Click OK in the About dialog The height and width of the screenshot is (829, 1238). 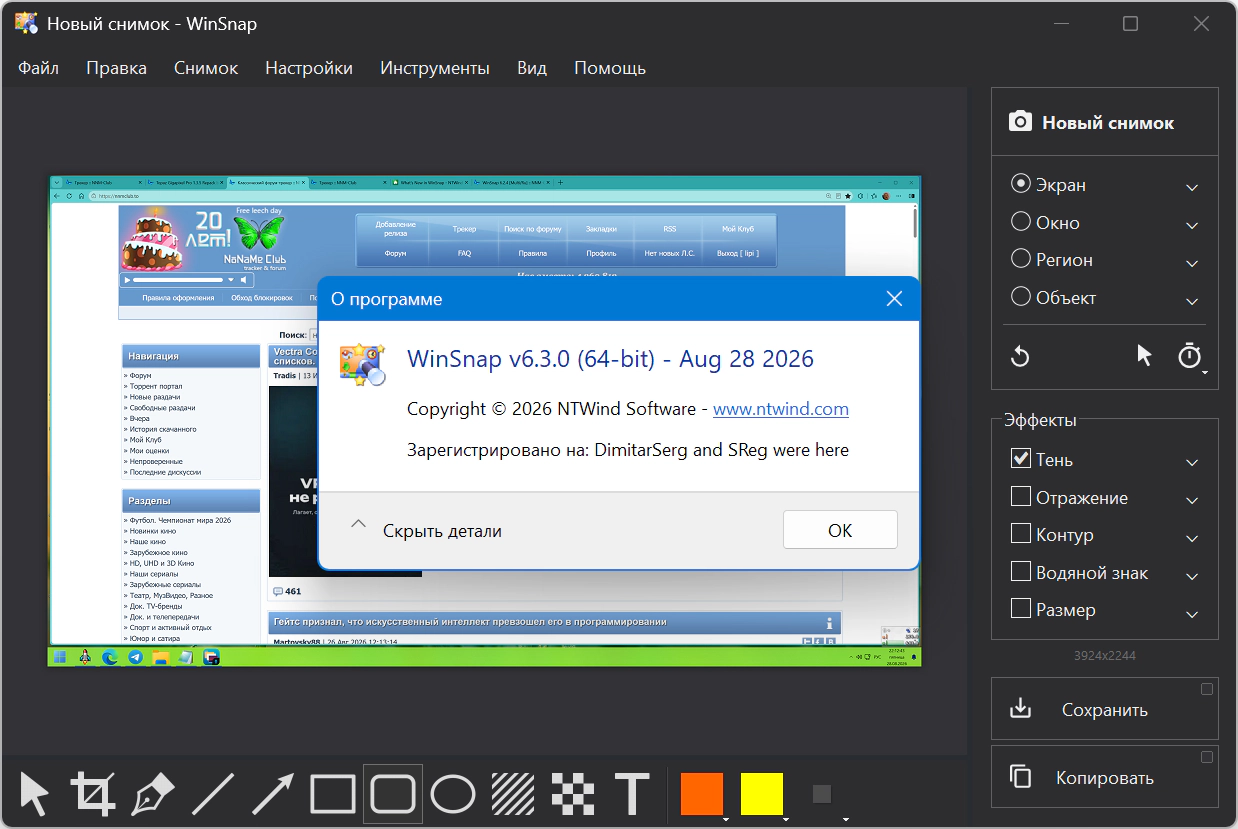click(840, 530)
